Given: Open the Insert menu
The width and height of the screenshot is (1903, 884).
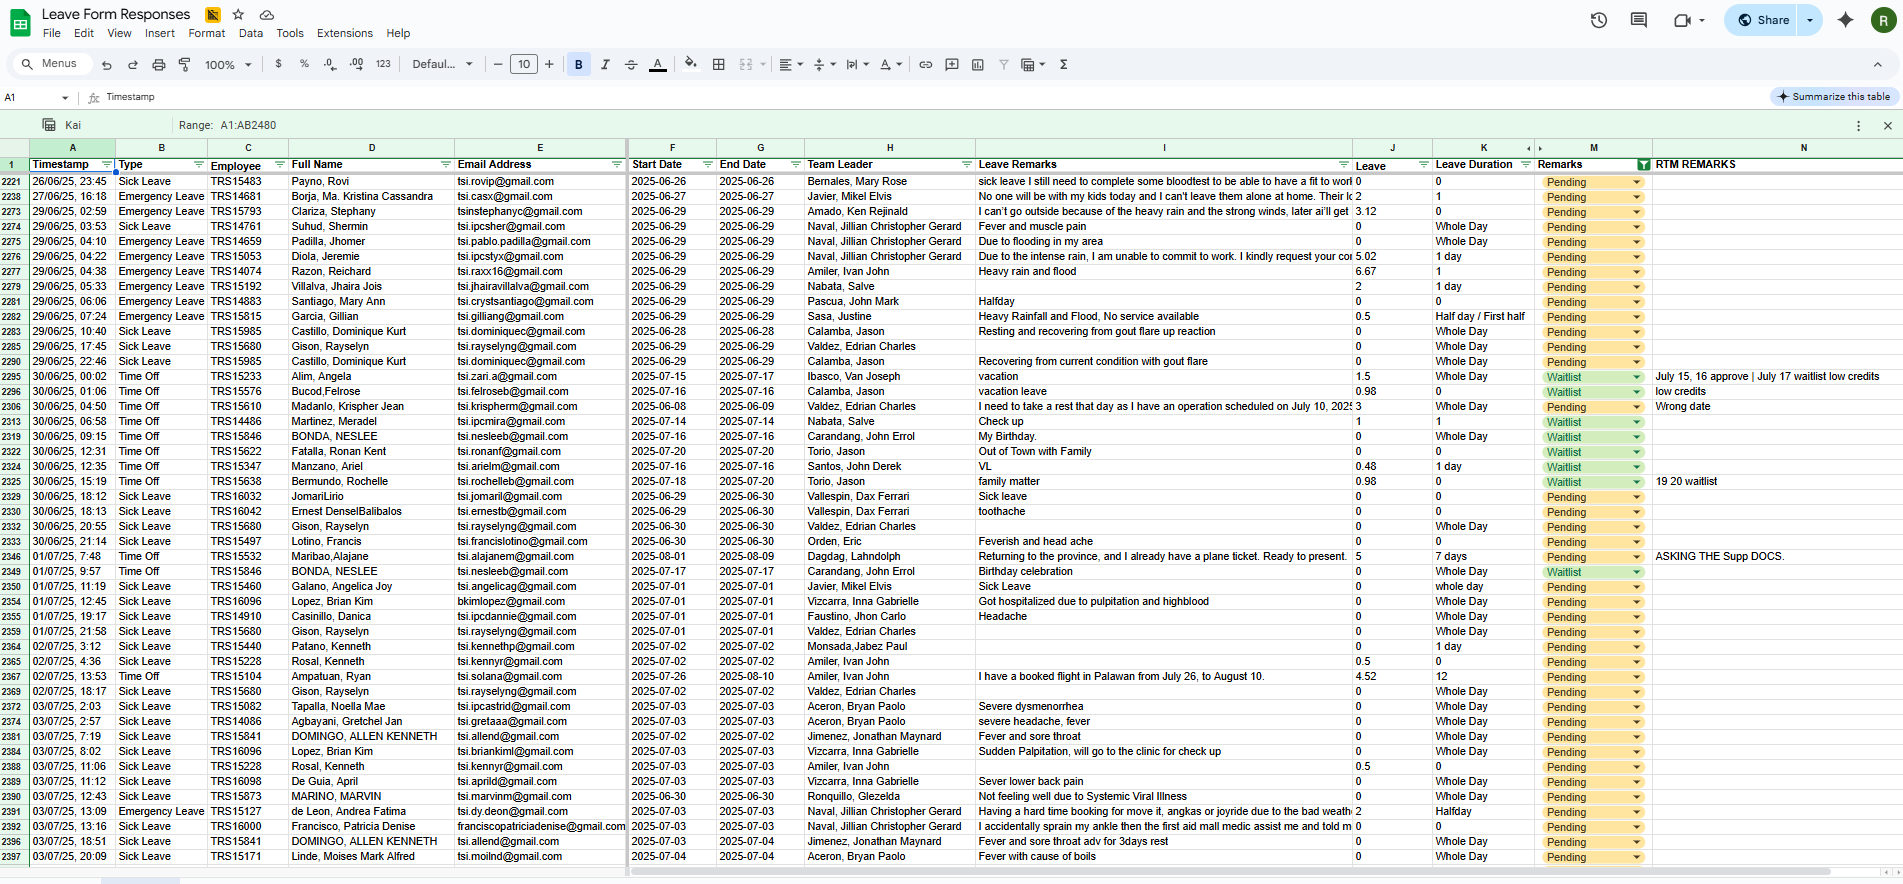Looking at the screenshot, I should click(160, 33).
